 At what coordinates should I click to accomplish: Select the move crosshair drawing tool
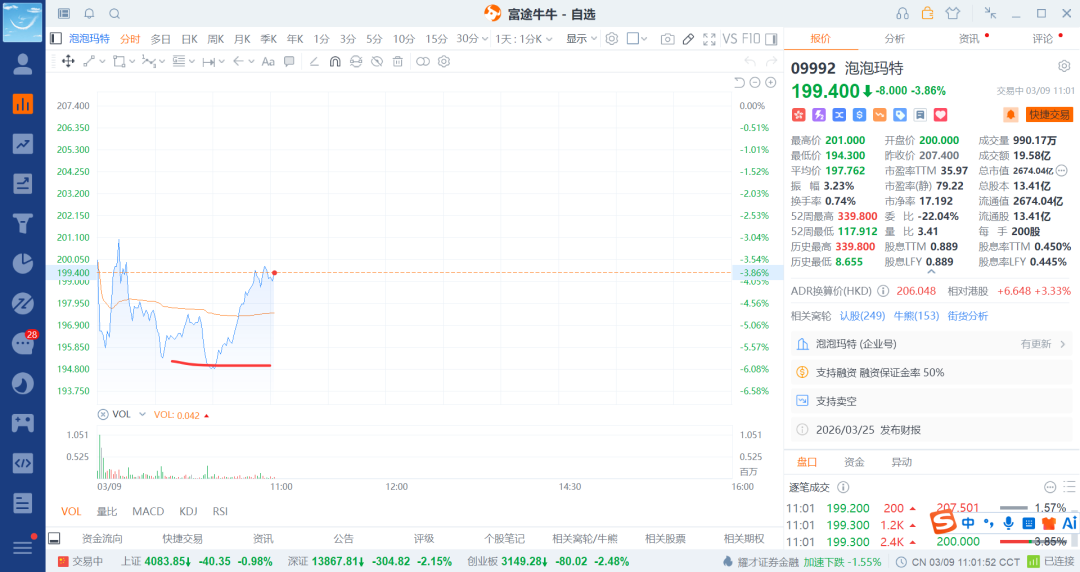(x=68, y=61)
